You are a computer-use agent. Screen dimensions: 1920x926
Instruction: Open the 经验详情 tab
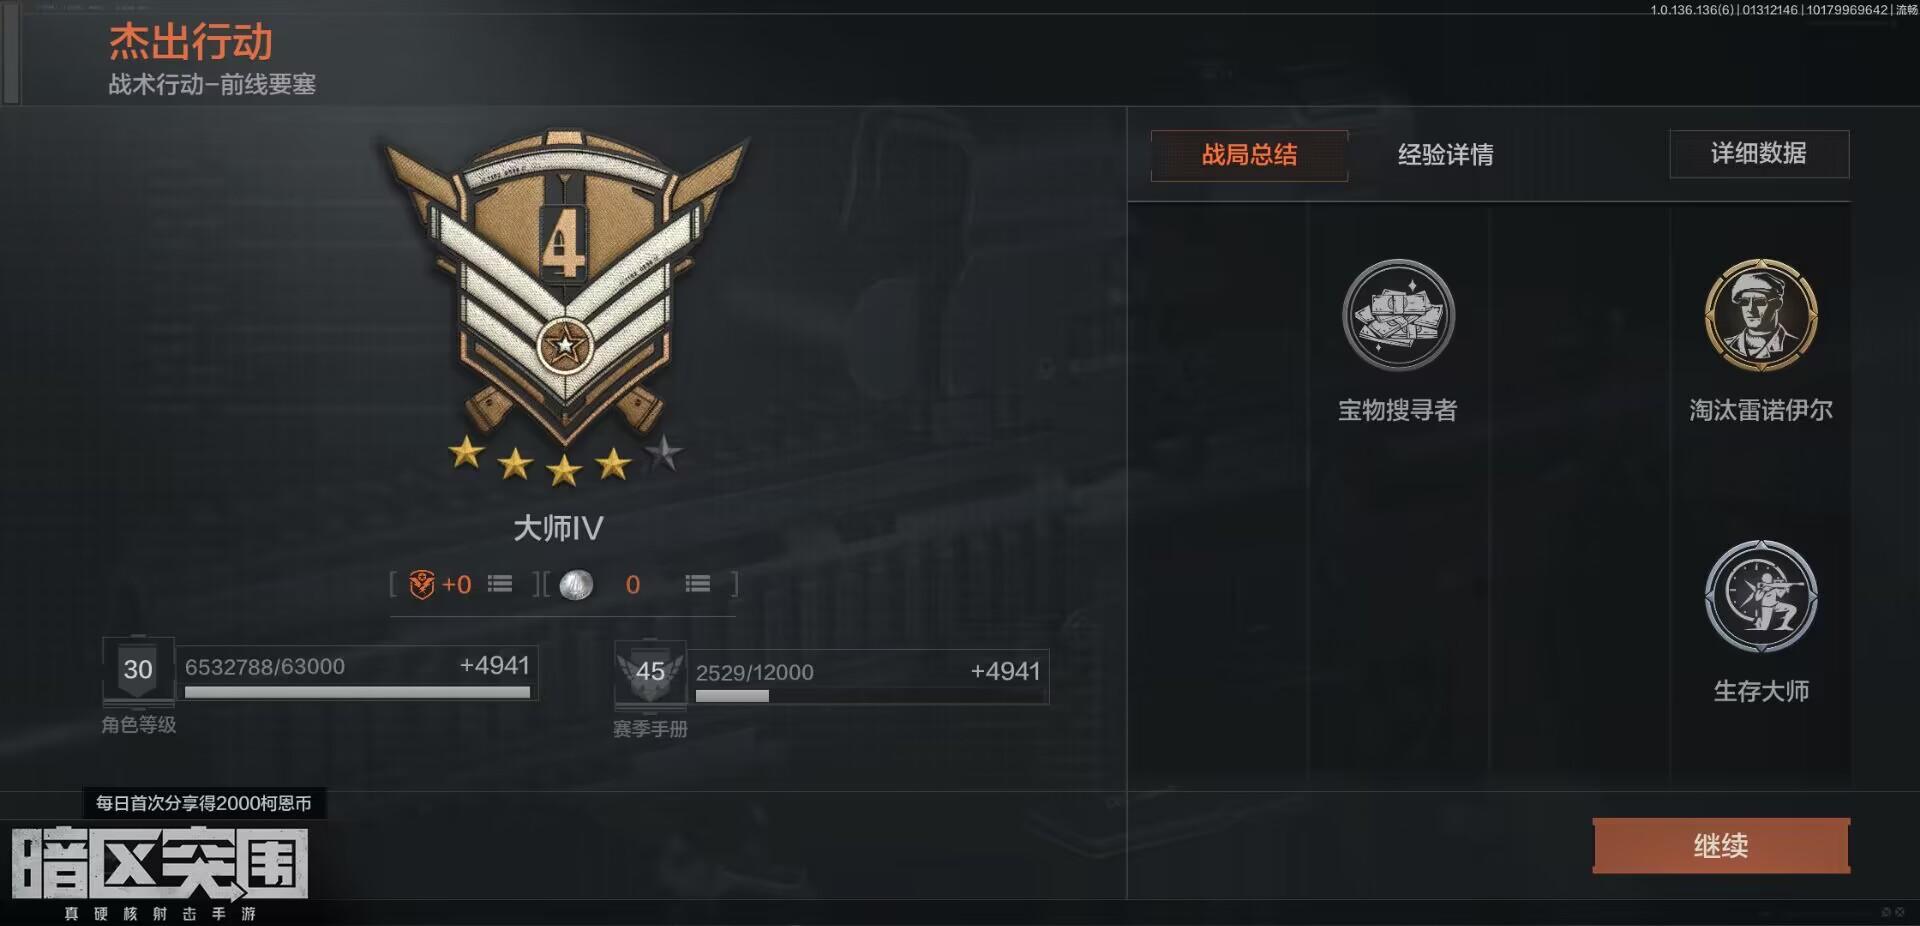click(x=1445, y=155)
